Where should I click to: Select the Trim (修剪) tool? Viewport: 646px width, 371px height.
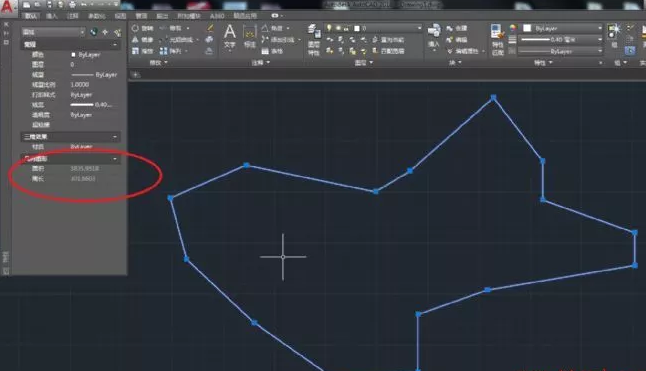171,28
